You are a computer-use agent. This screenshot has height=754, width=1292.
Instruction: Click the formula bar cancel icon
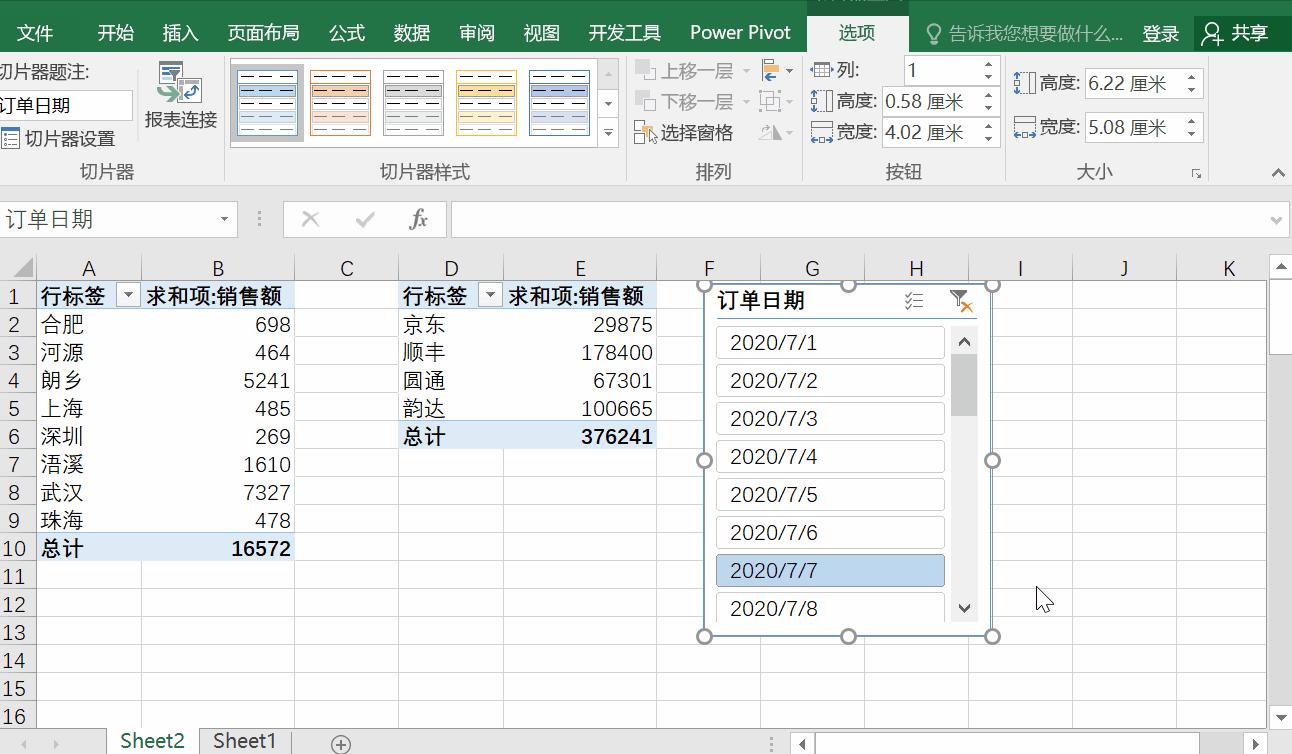point(311,220)
